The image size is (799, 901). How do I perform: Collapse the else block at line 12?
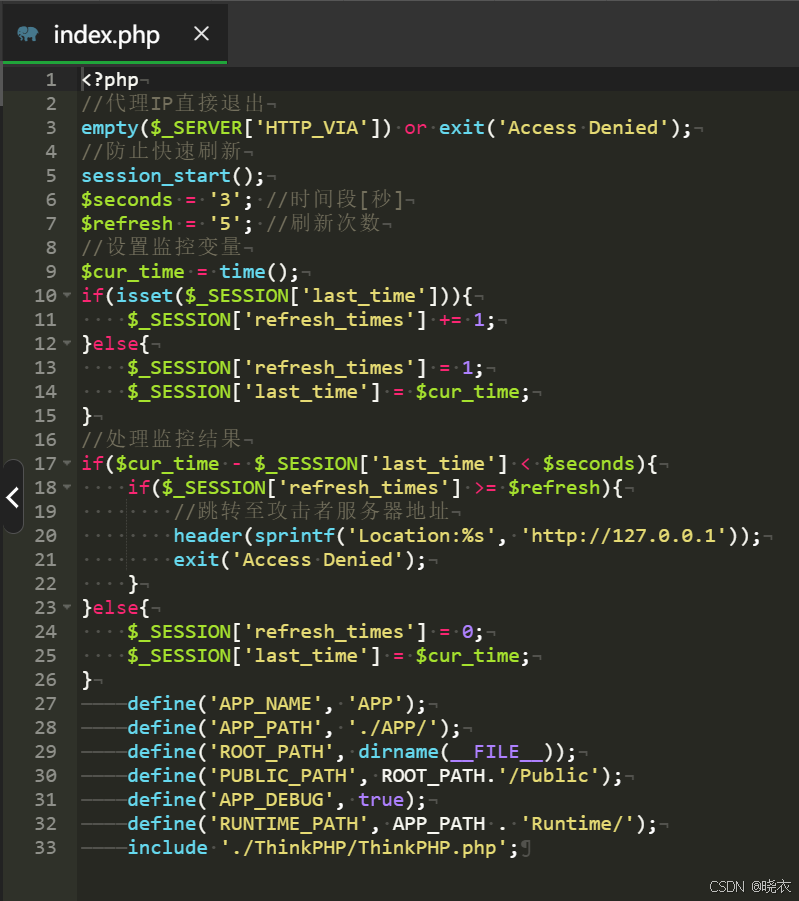pos(67,343)
